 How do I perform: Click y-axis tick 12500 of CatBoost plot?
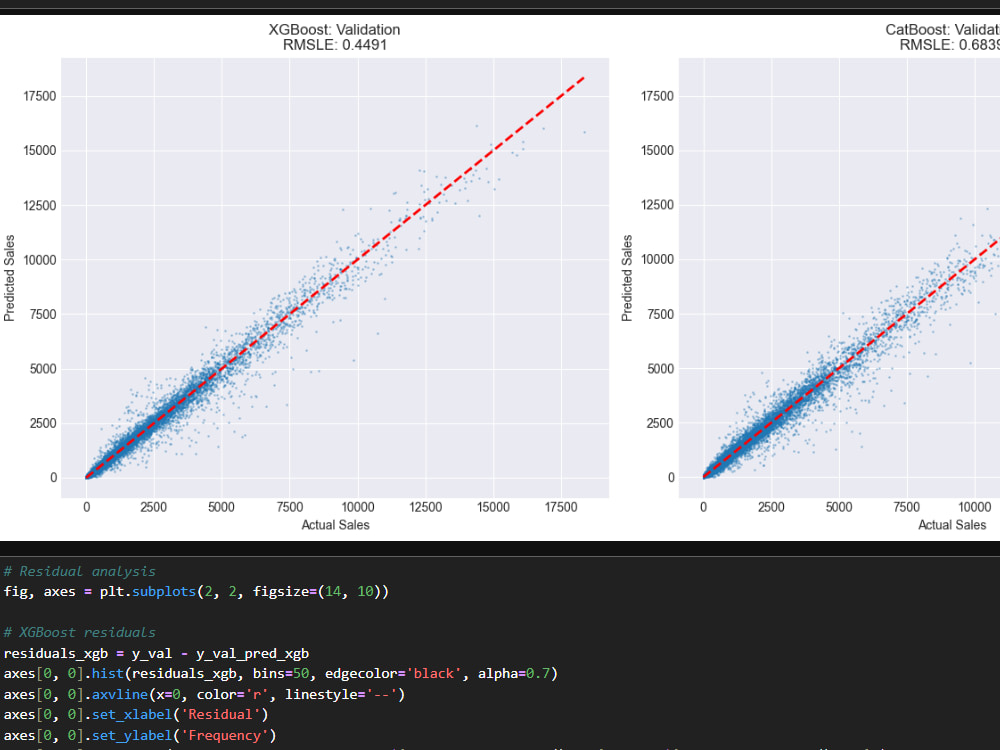tap(657, 205)
